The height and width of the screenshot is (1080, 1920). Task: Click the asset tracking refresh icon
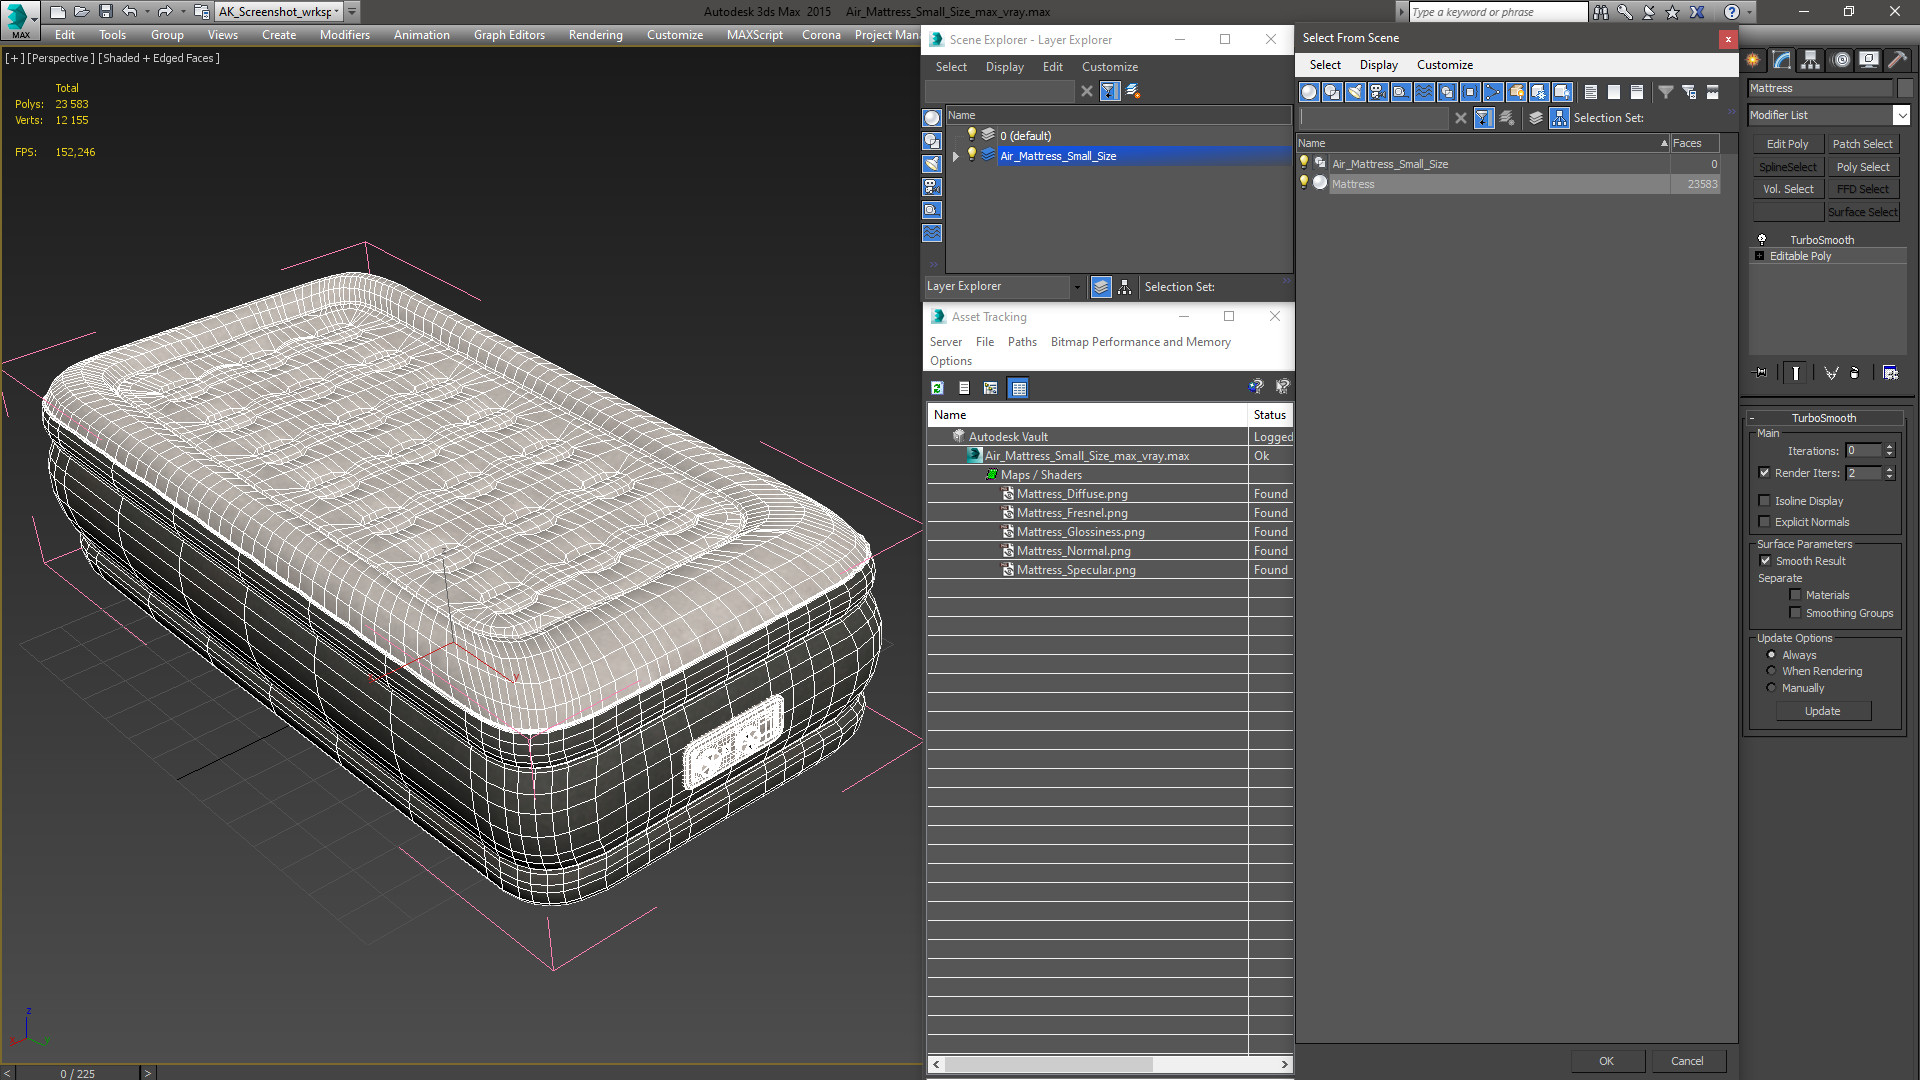coord(938,386)
